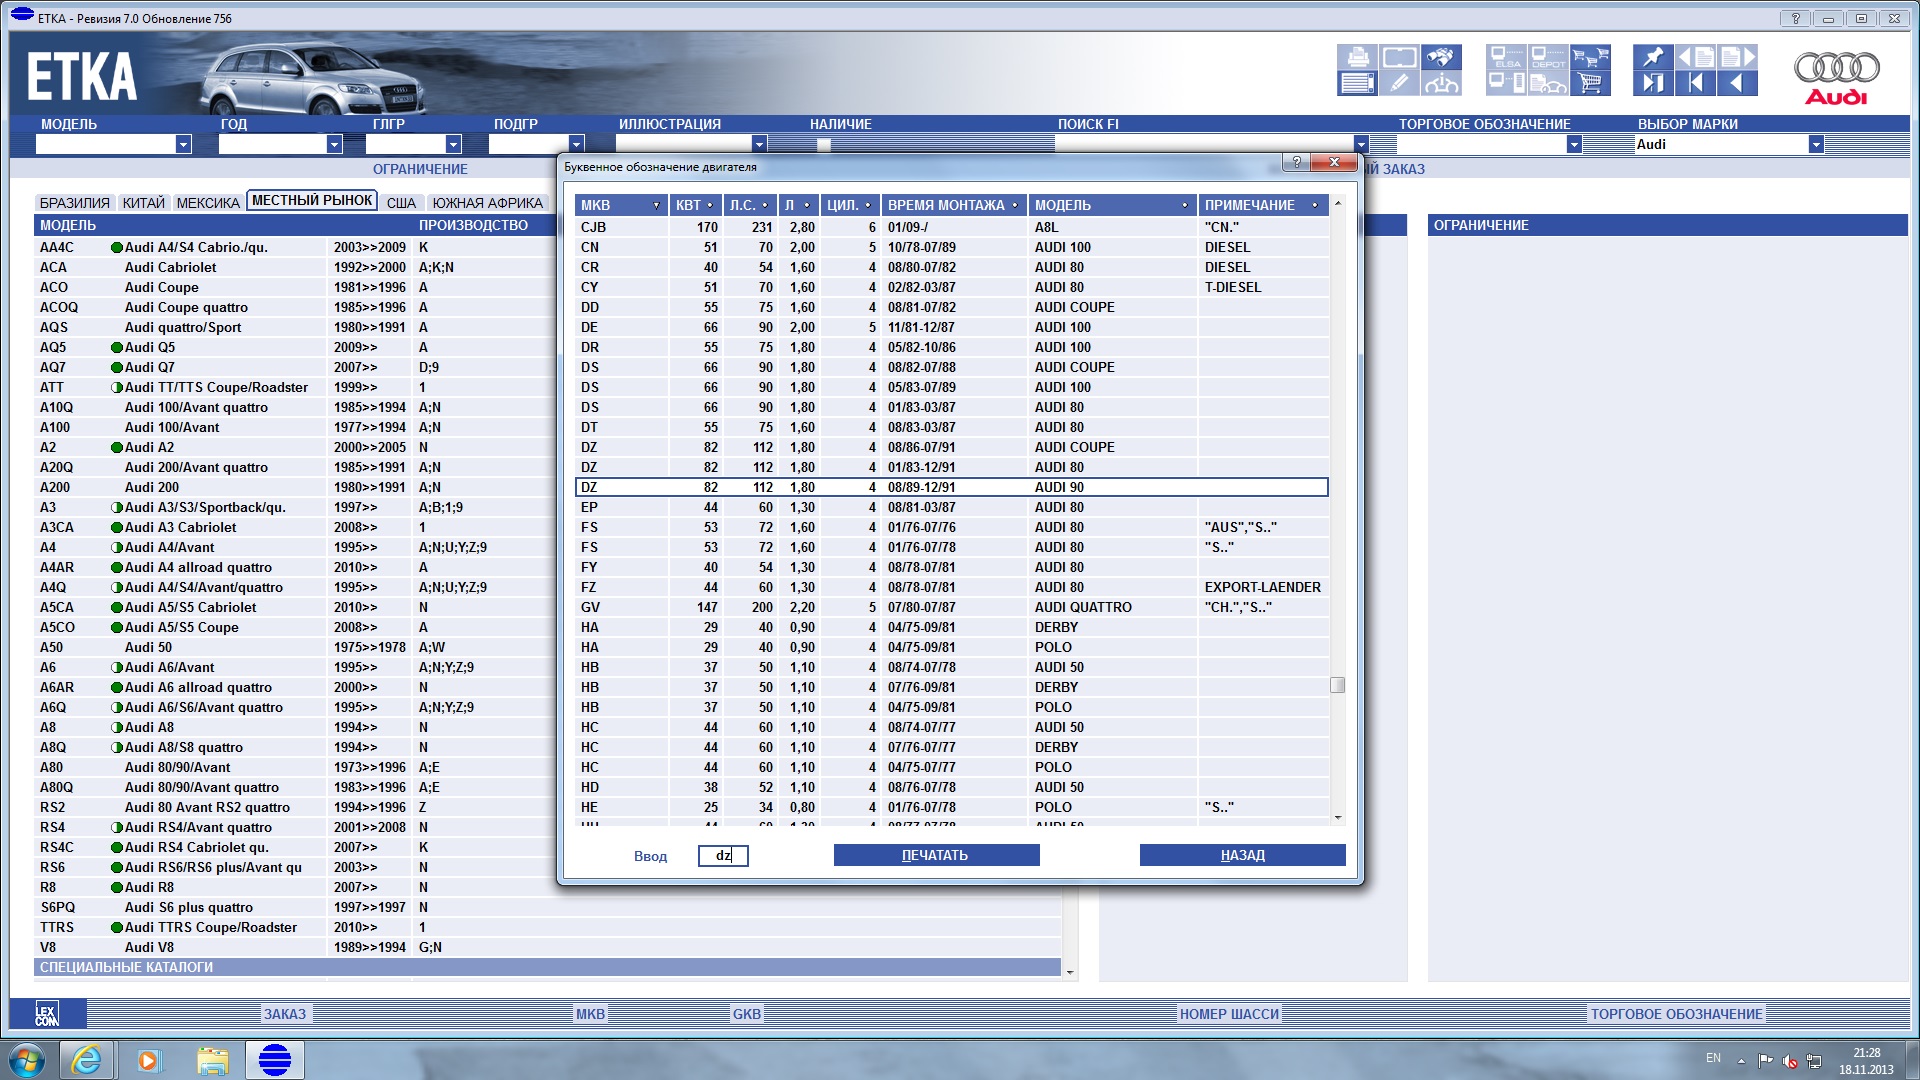Click the pushpin icon
Viewport: 1920px width, 1080px height.
tap(1653, 57)
